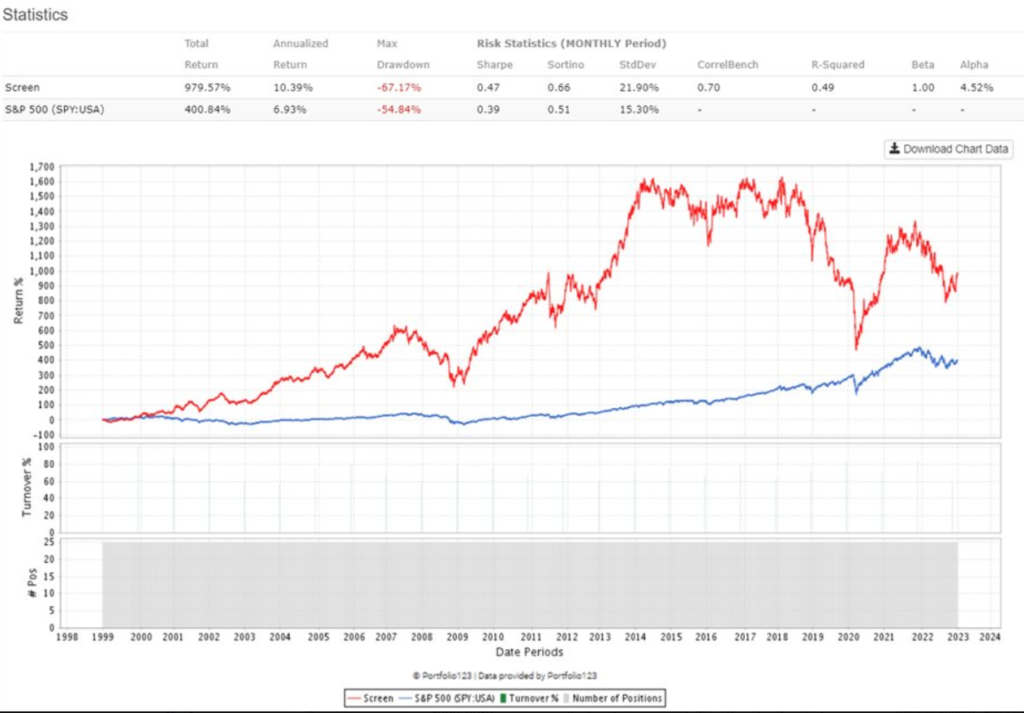Click the Max Drawdown column header
This screenshot has width=1024, height=713.
click(x=404, y=53)
